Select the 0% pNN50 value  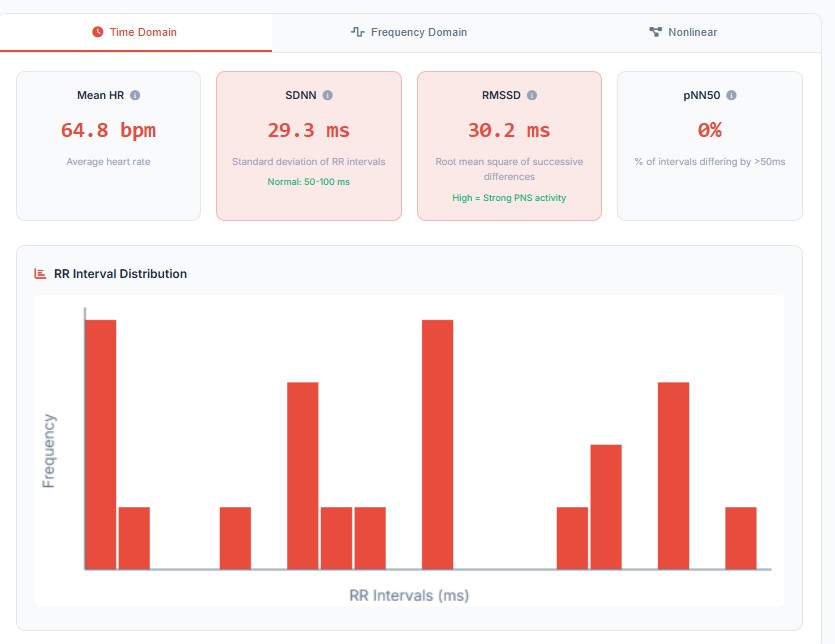pyautogui.click(x=709, y=130)
